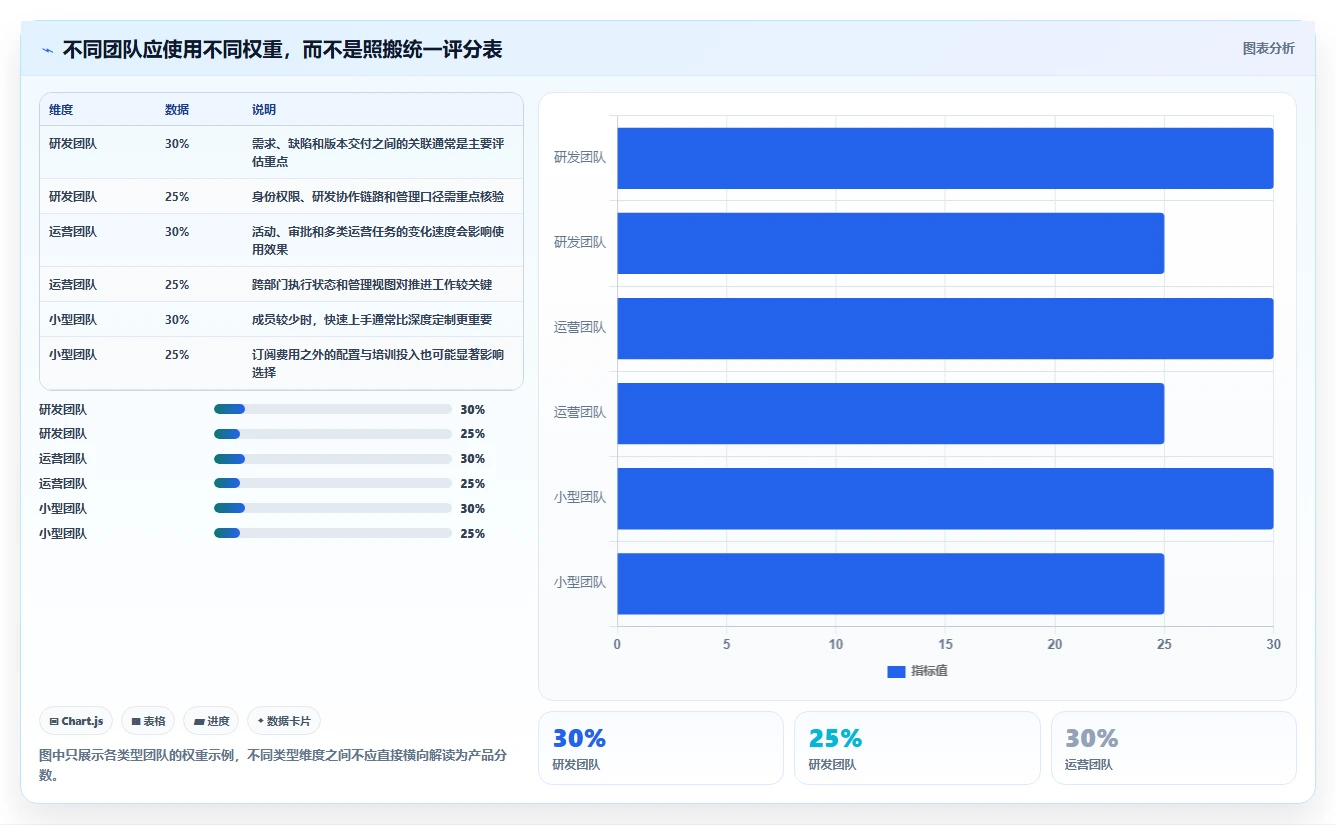Click the 小型团队 cell in the 成员较少时 row
The height and width of the screenshot is (825, 1336).
tap(73, 320)
